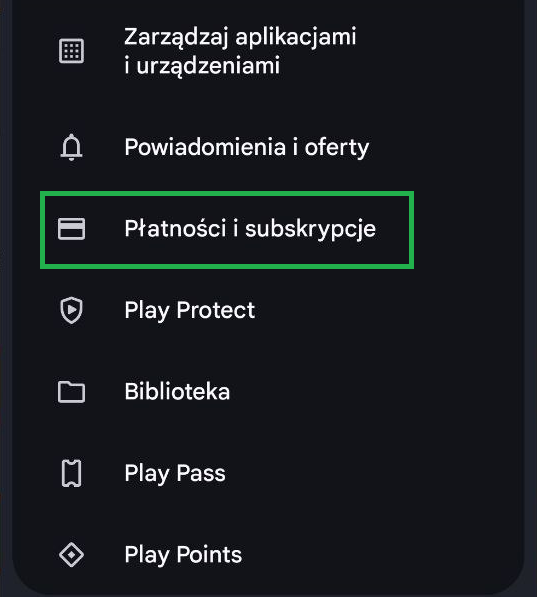Click the Biblioteka folder icon
Image resolution: width=537 pixels, height=597 pixels.
click(71, 392)
